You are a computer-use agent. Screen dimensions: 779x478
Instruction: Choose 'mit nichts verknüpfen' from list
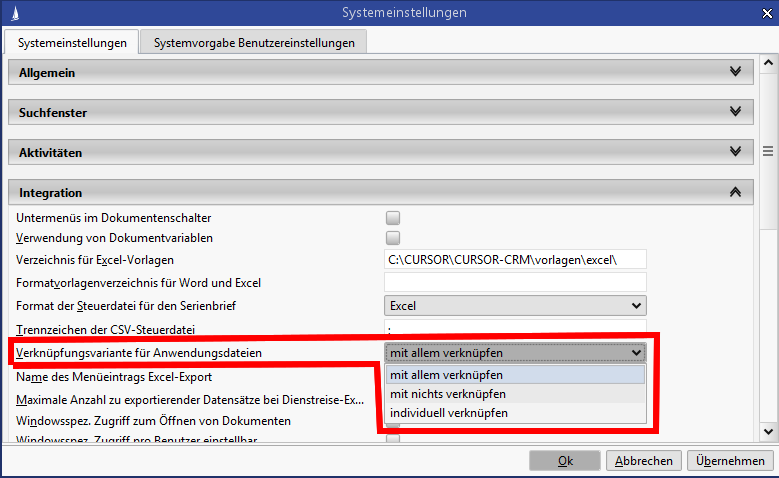click(x=515, y=394)
